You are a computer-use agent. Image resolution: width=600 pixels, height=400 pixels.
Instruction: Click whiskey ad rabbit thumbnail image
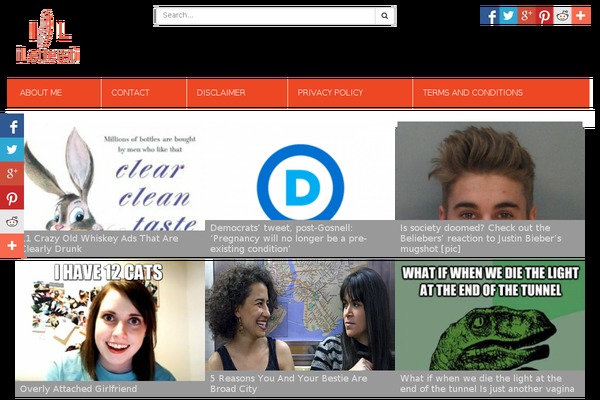pos(114,176)
